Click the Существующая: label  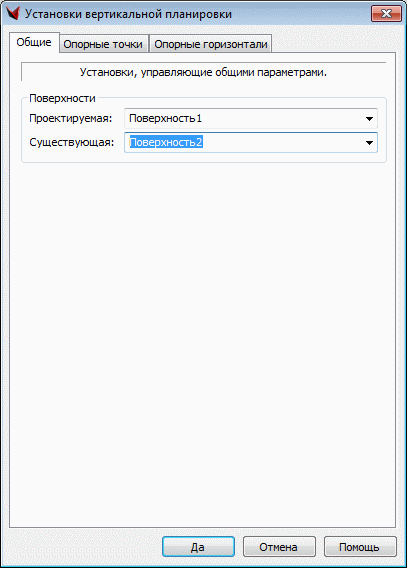(72, 142)
